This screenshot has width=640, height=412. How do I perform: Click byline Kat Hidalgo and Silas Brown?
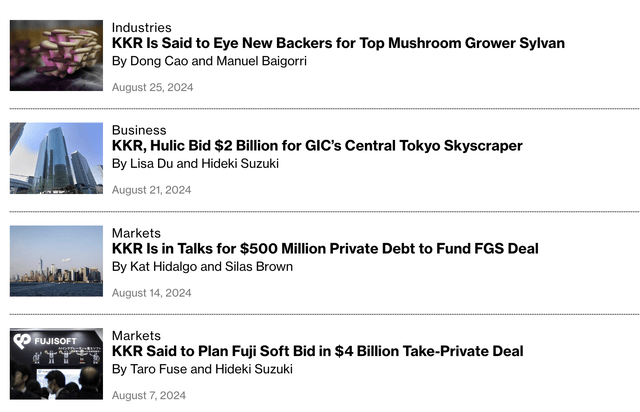click(202, 267)
